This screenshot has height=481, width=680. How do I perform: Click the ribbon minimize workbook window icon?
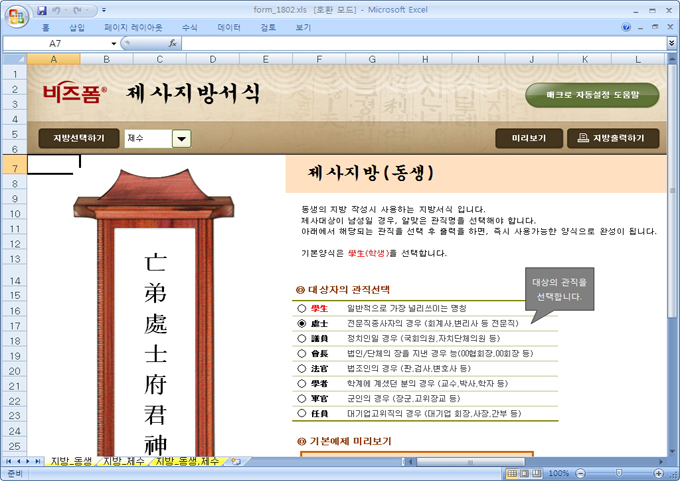(641, 27)
